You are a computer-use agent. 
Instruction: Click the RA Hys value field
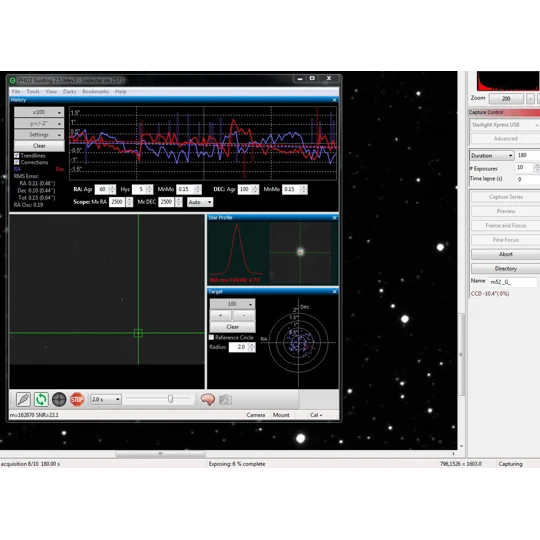click(139, 189)
